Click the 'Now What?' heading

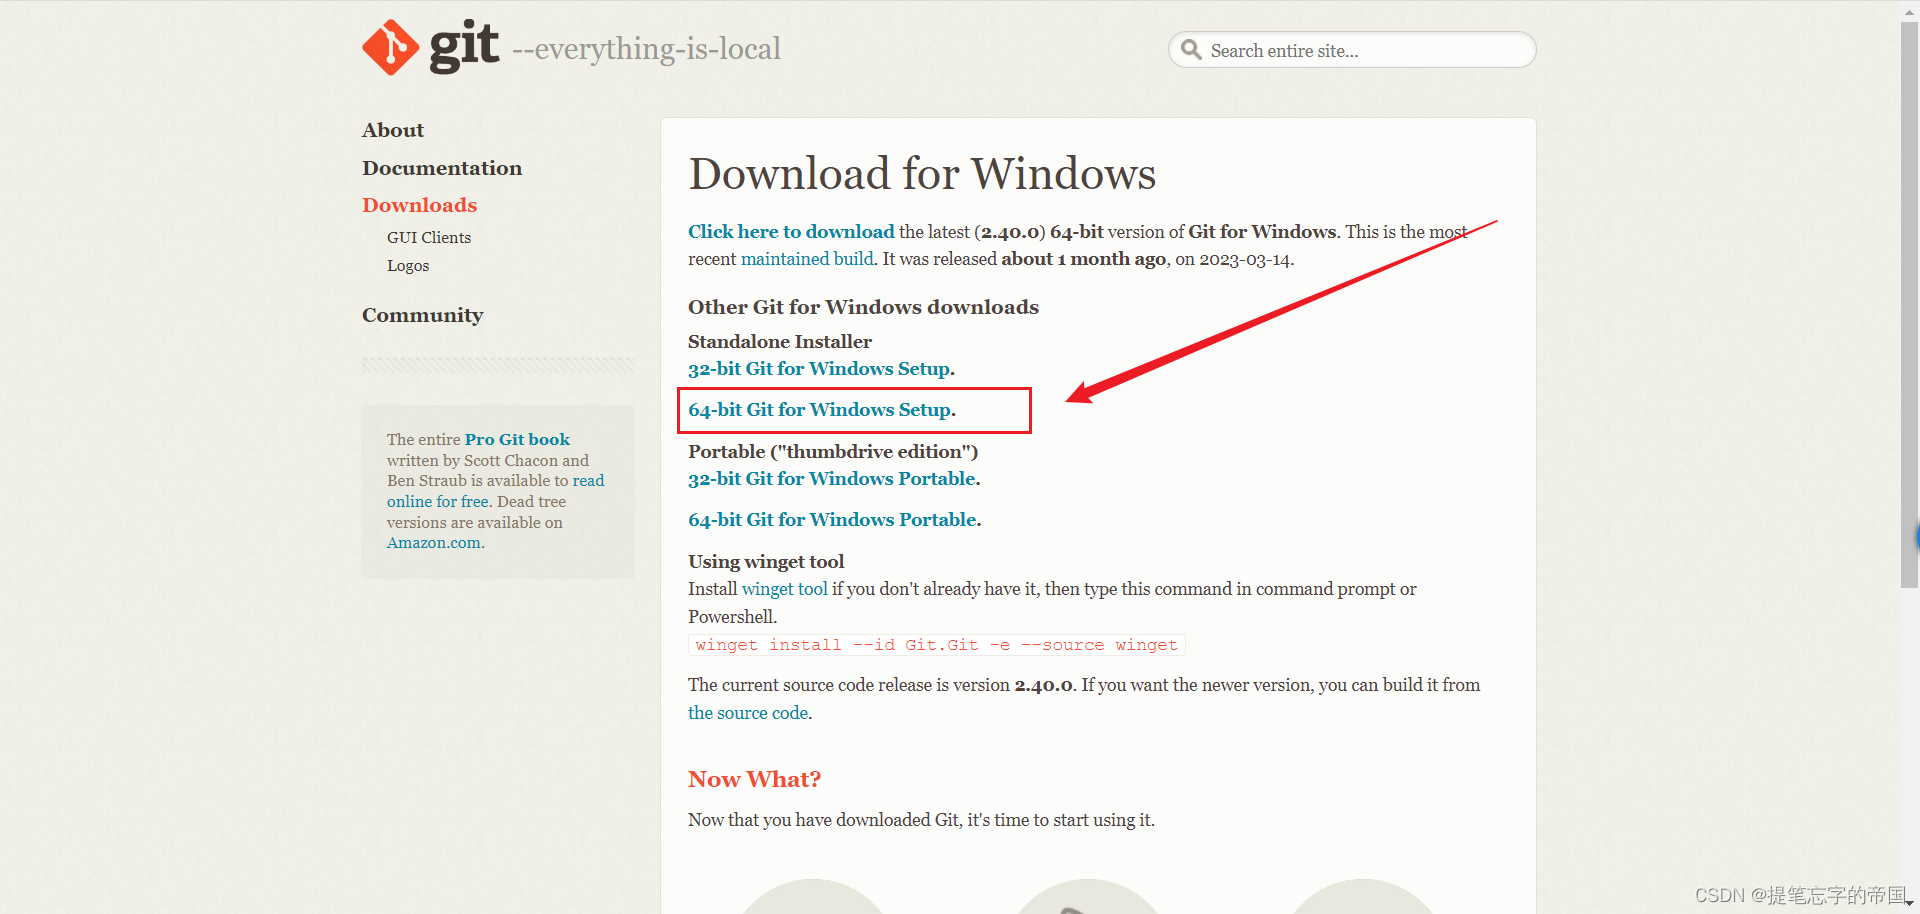755,779
